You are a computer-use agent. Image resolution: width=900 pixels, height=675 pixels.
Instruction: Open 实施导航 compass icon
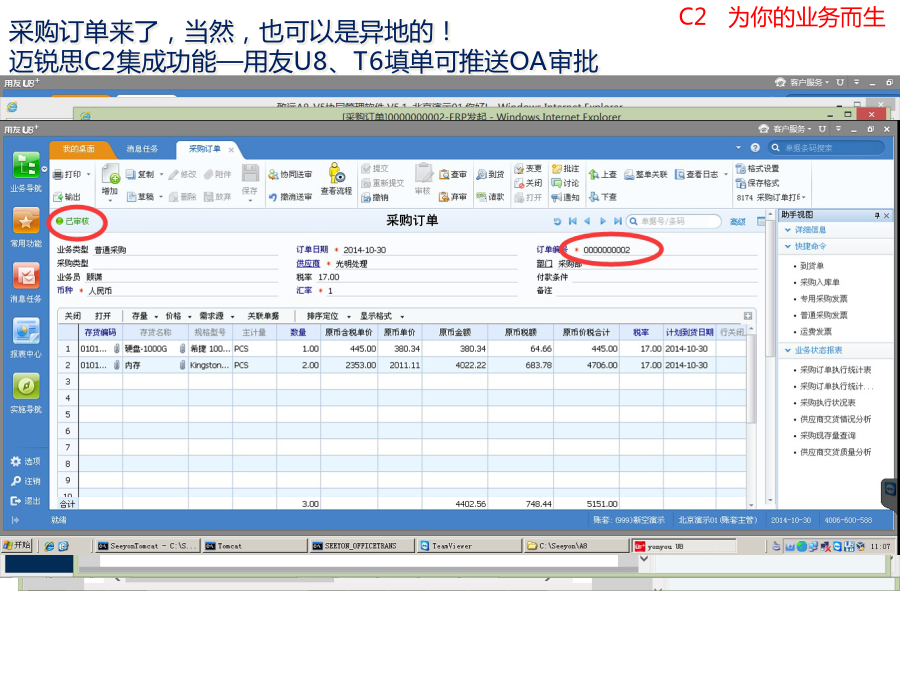tap(26, 393)
